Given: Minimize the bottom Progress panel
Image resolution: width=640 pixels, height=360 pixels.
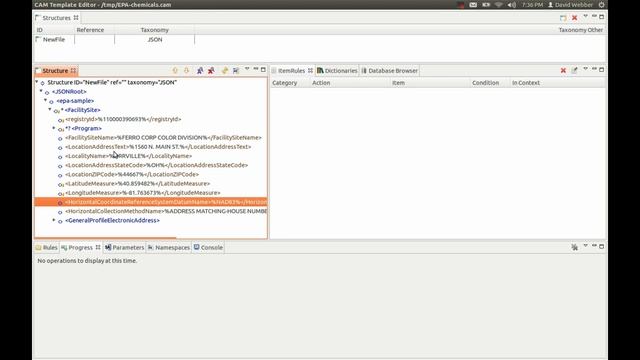Looking at the screenshot, I should 594,246.
